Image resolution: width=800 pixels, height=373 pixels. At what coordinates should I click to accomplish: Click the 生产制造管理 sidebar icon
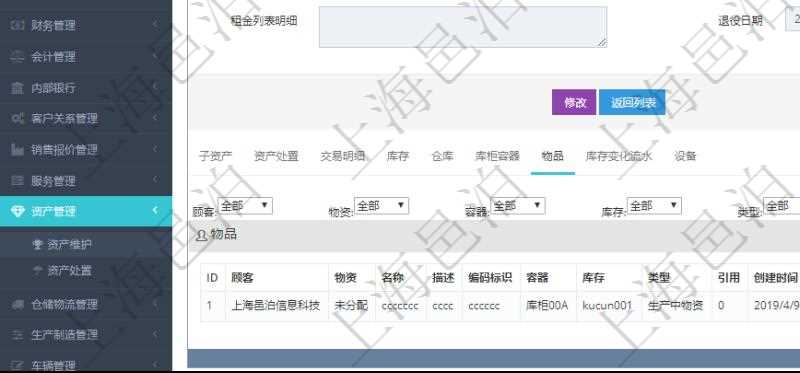(x=17, y=335)
